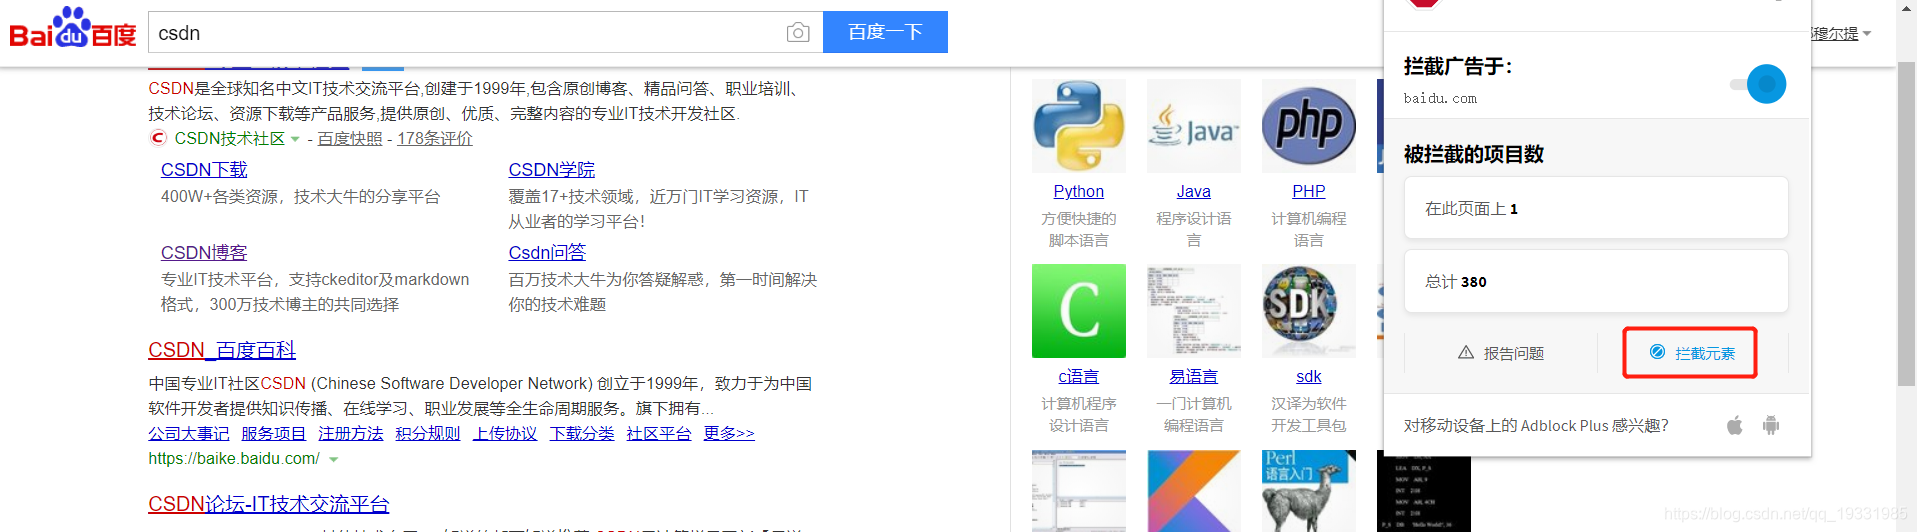
Task: Click the 在此页面上 1 counter
Action: (x=1596, y=208)
